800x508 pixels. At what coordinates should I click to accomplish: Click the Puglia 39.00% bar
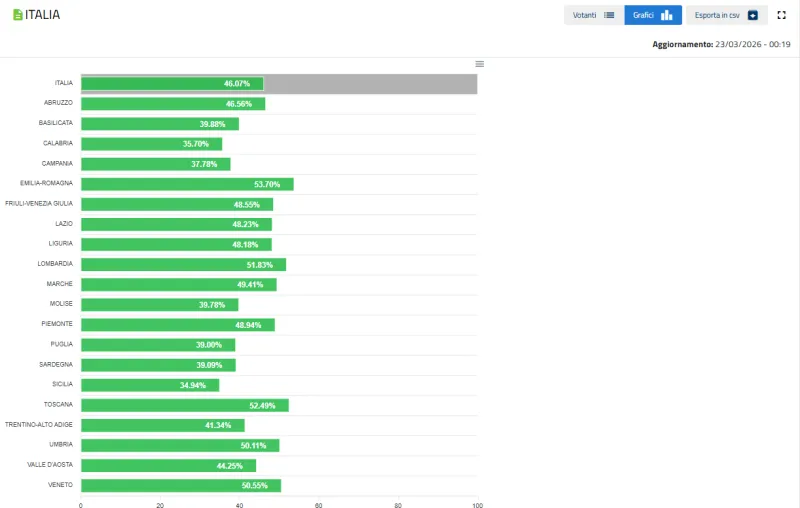(x=158, y=345)
